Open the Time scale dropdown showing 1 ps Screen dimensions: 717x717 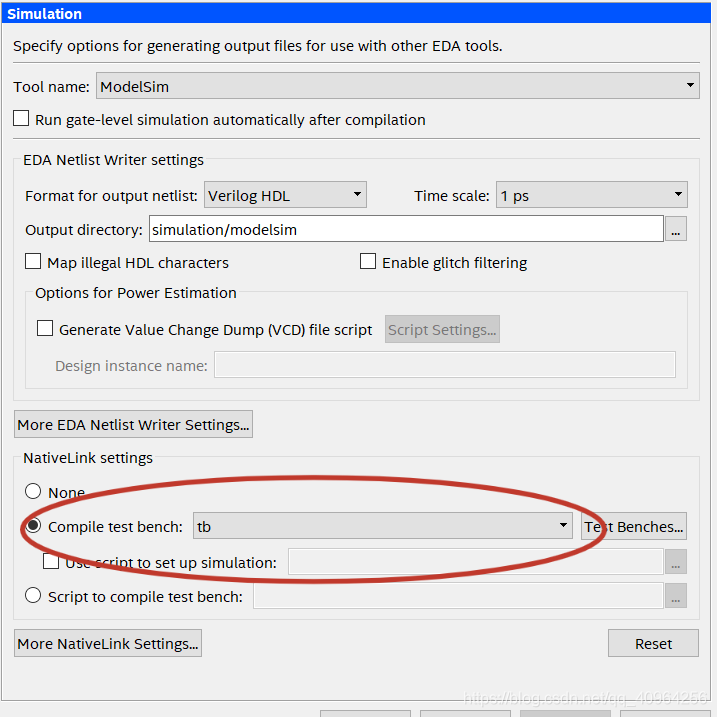[x=591, y=195]
